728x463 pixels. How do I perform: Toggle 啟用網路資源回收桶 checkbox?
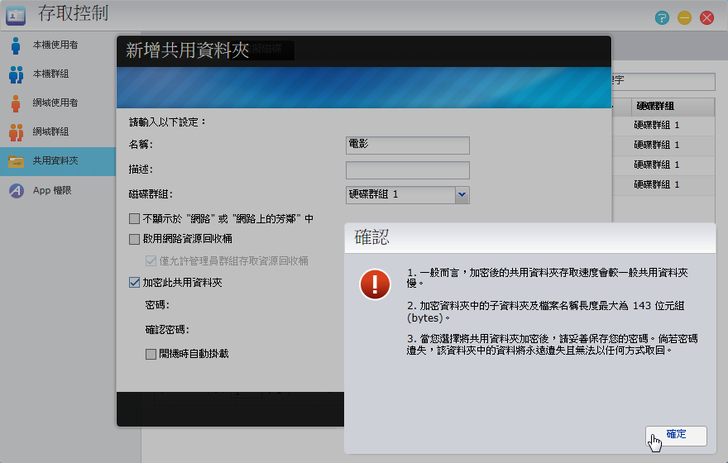point(135,239)
